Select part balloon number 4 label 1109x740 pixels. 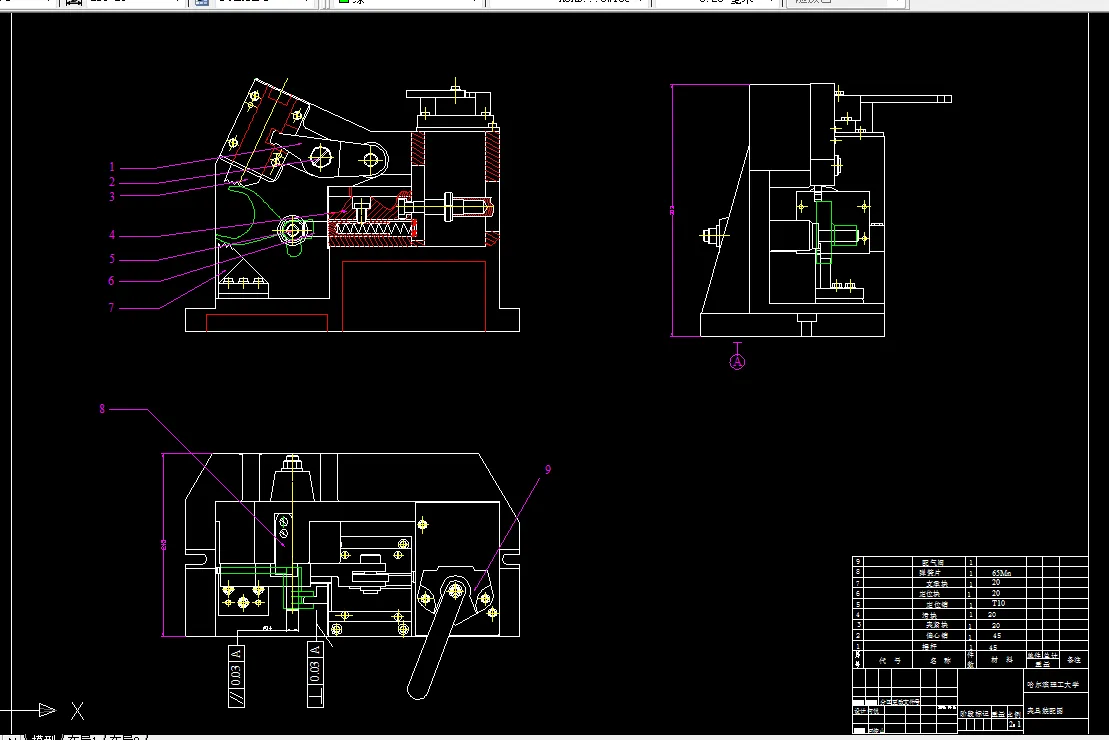coord(112,235)
